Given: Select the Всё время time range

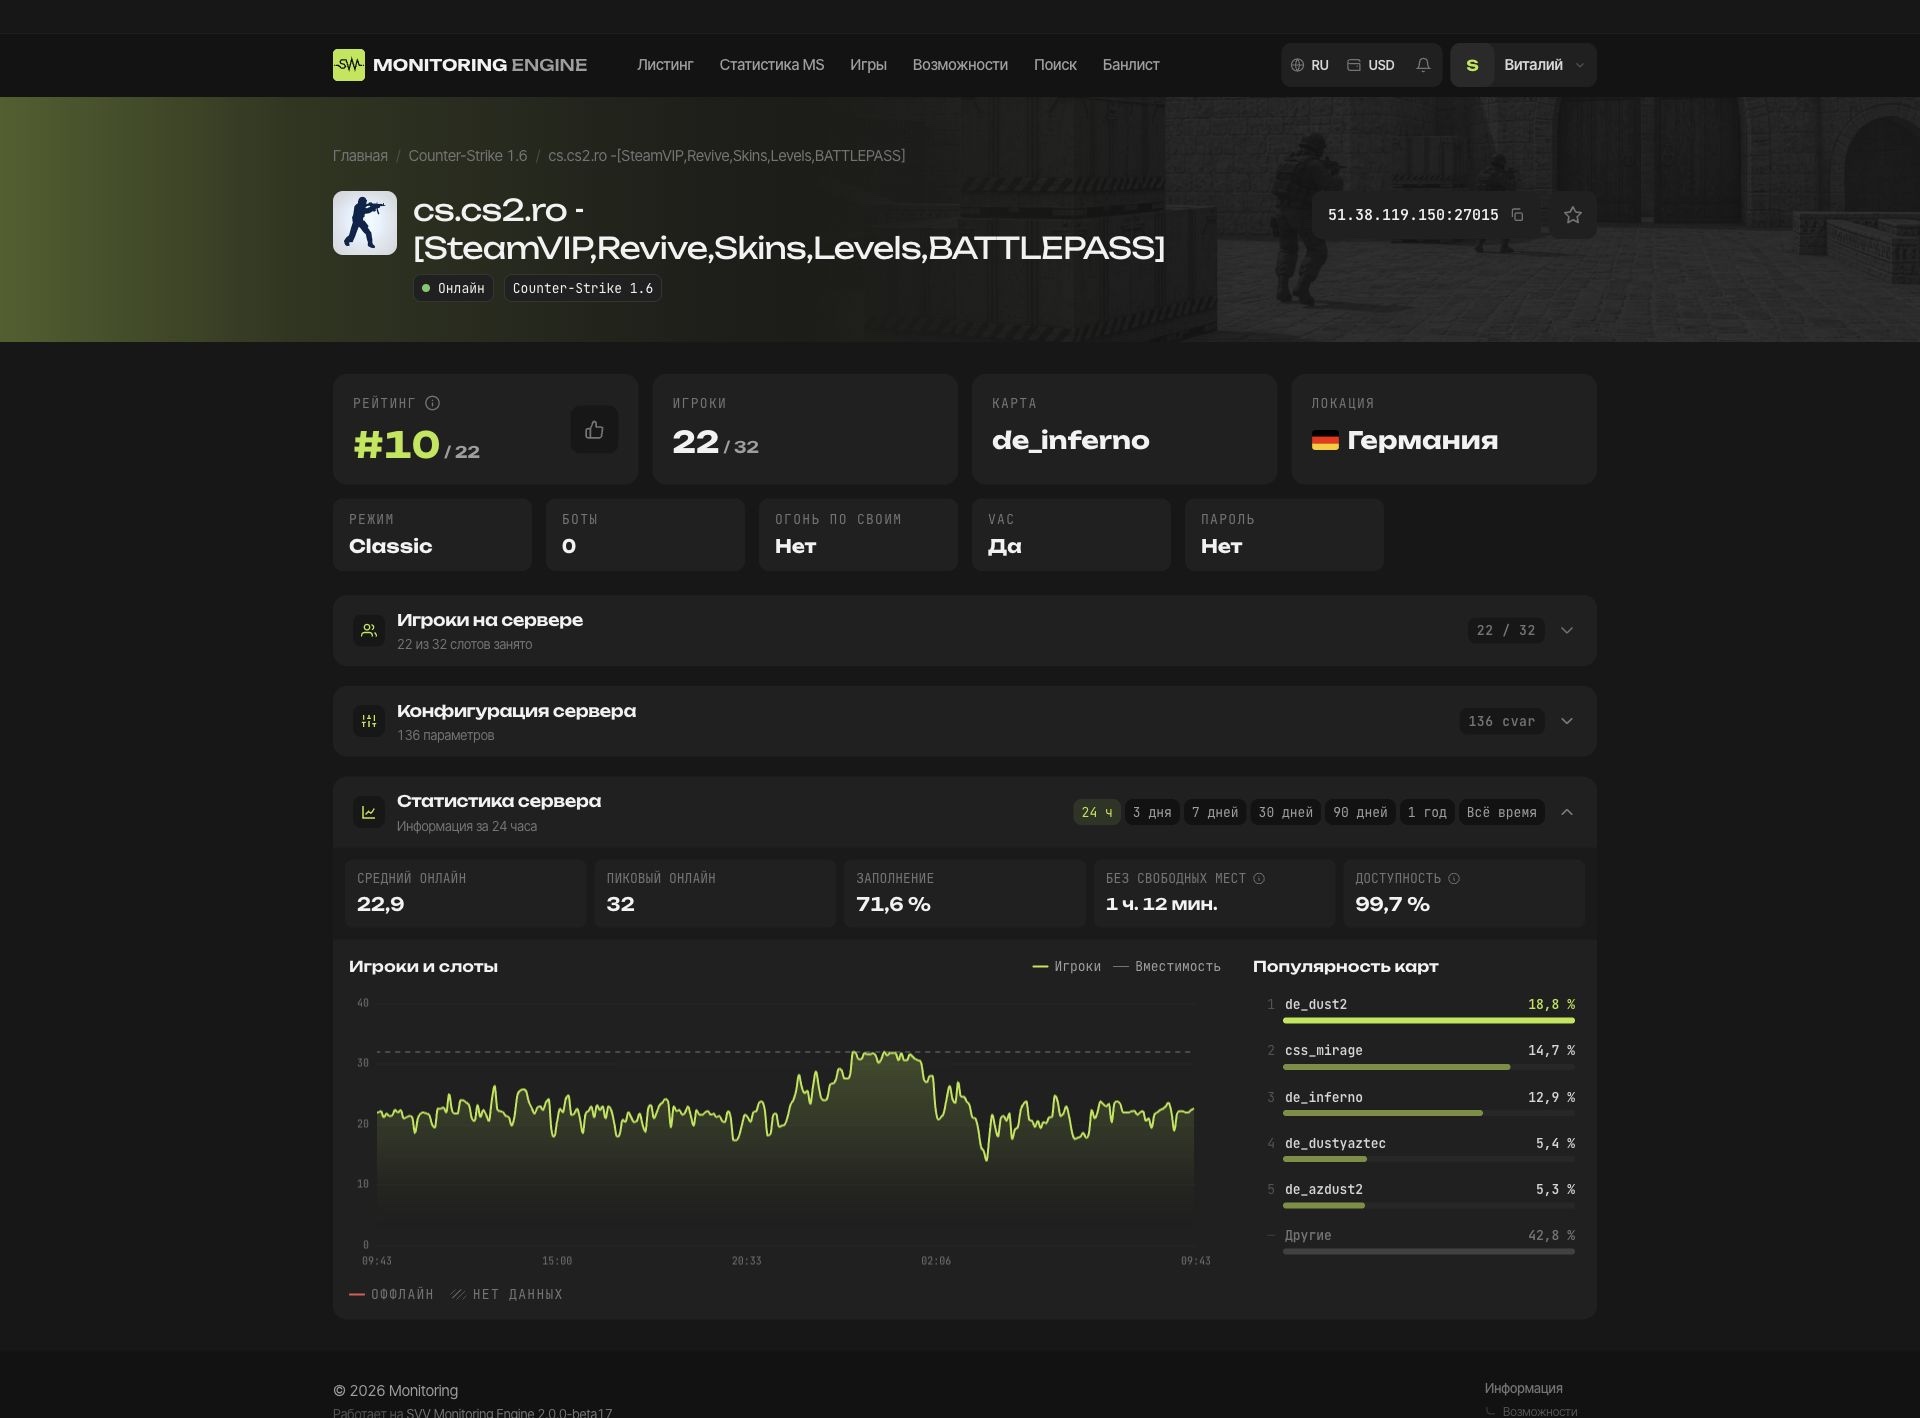Looking at the screenshot, I should point(1501,812).
